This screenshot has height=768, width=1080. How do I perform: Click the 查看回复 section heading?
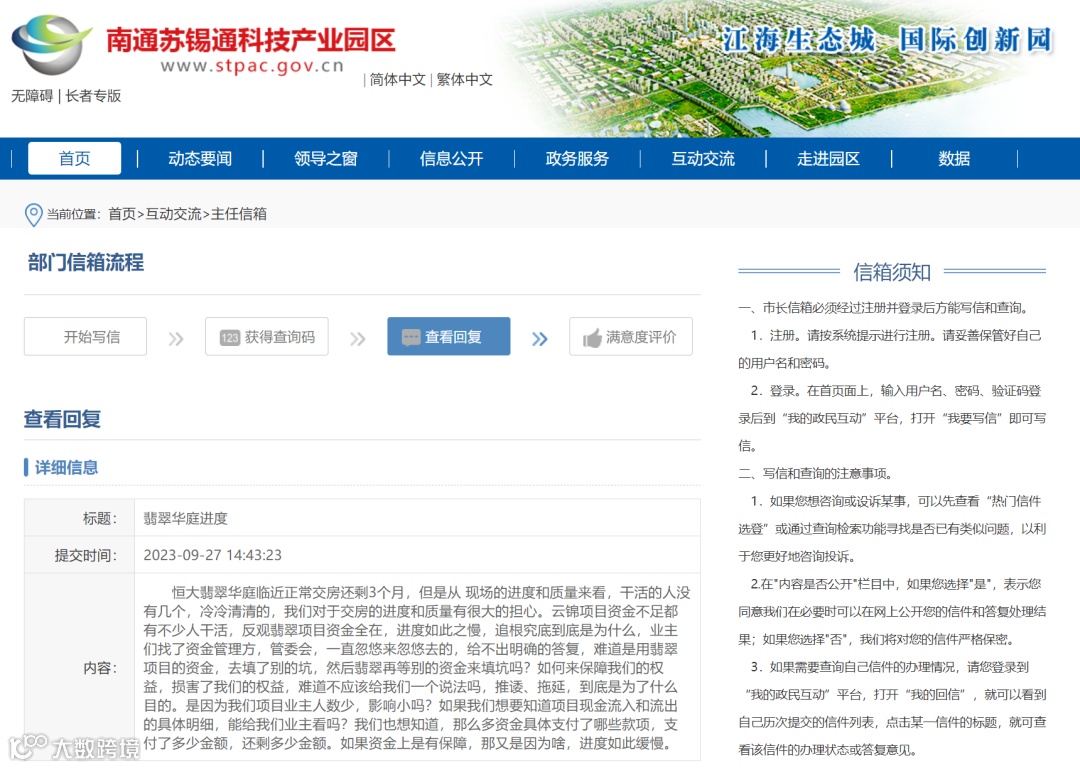[x=62, y=419]
